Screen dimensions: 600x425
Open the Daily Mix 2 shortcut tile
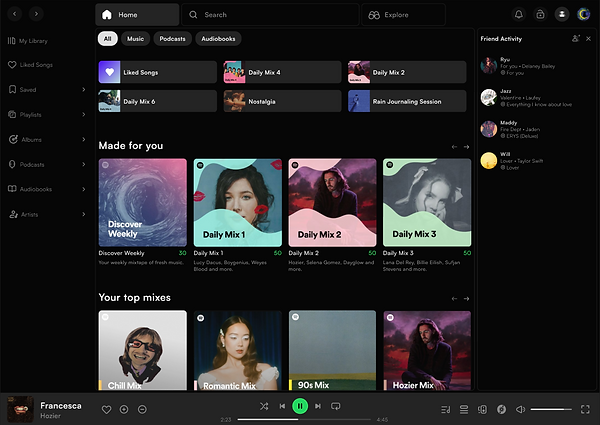coord(407,72)
